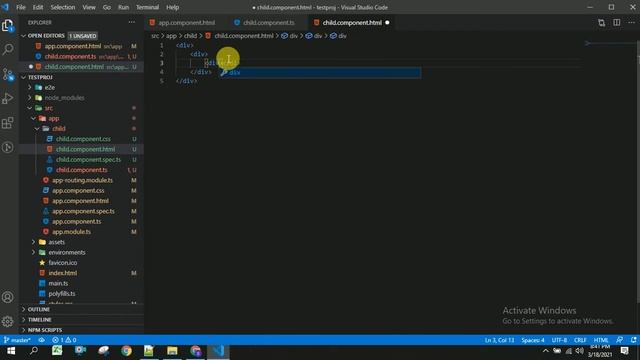Click Ln 3, Col 13 cursor position
The width and height of the screenshot is (640, 360).
[x=500, y=340]
